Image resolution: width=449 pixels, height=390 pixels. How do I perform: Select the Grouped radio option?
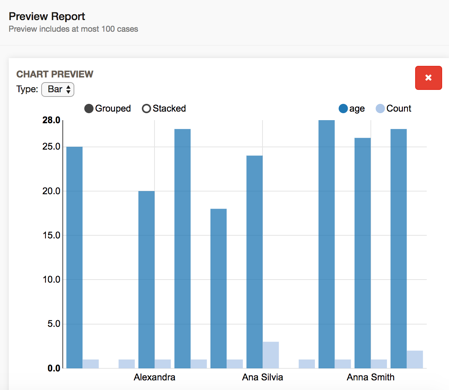pyautogui.click(x=89, y=109)
